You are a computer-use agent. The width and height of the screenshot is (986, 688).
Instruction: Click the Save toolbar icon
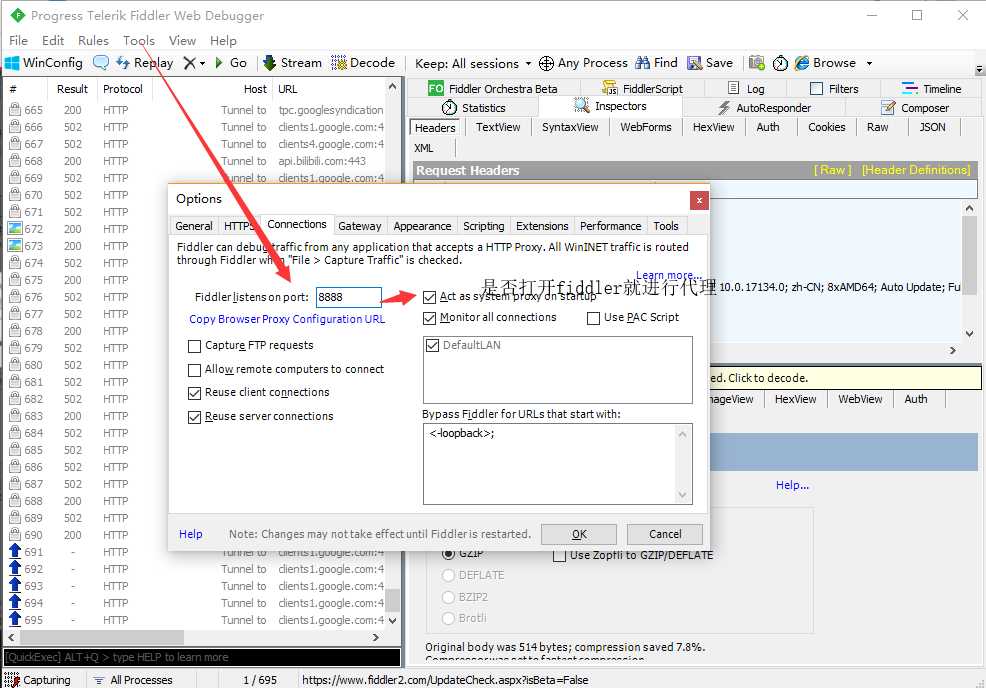pos(694,63)
